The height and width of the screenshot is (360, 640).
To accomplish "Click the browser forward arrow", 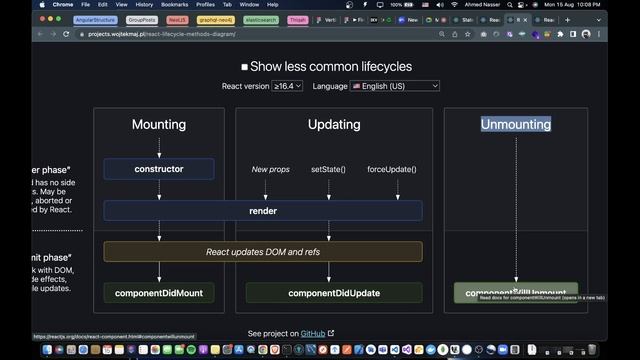I will click(x=53, y=34).
